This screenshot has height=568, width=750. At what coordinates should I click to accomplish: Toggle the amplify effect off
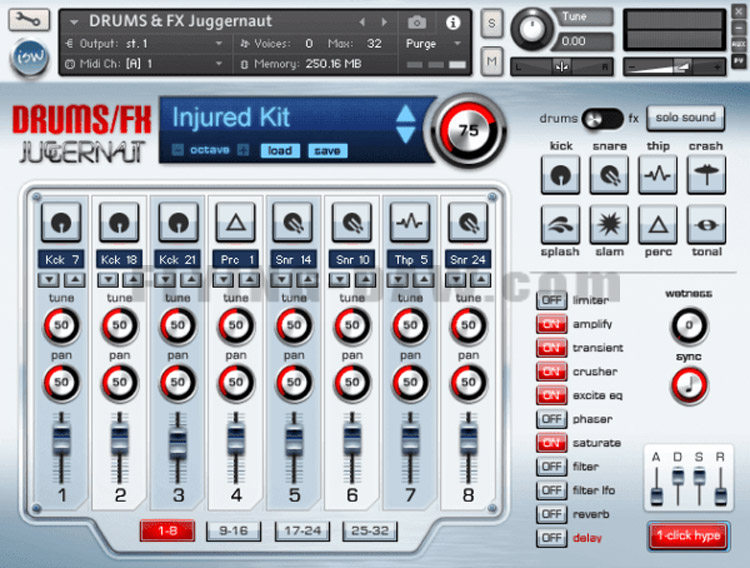(551, 324)
